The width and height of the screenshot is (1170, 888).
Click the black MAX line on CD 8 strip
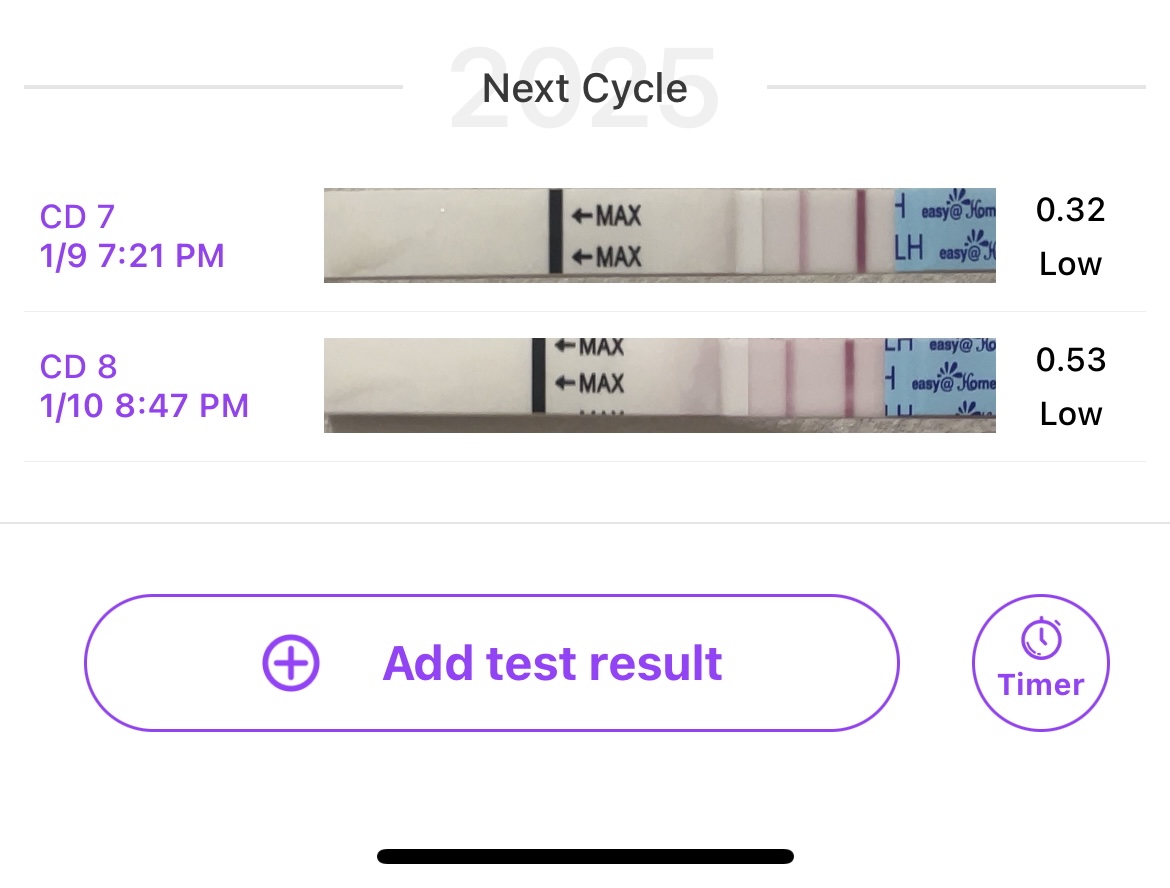[538, 375]
